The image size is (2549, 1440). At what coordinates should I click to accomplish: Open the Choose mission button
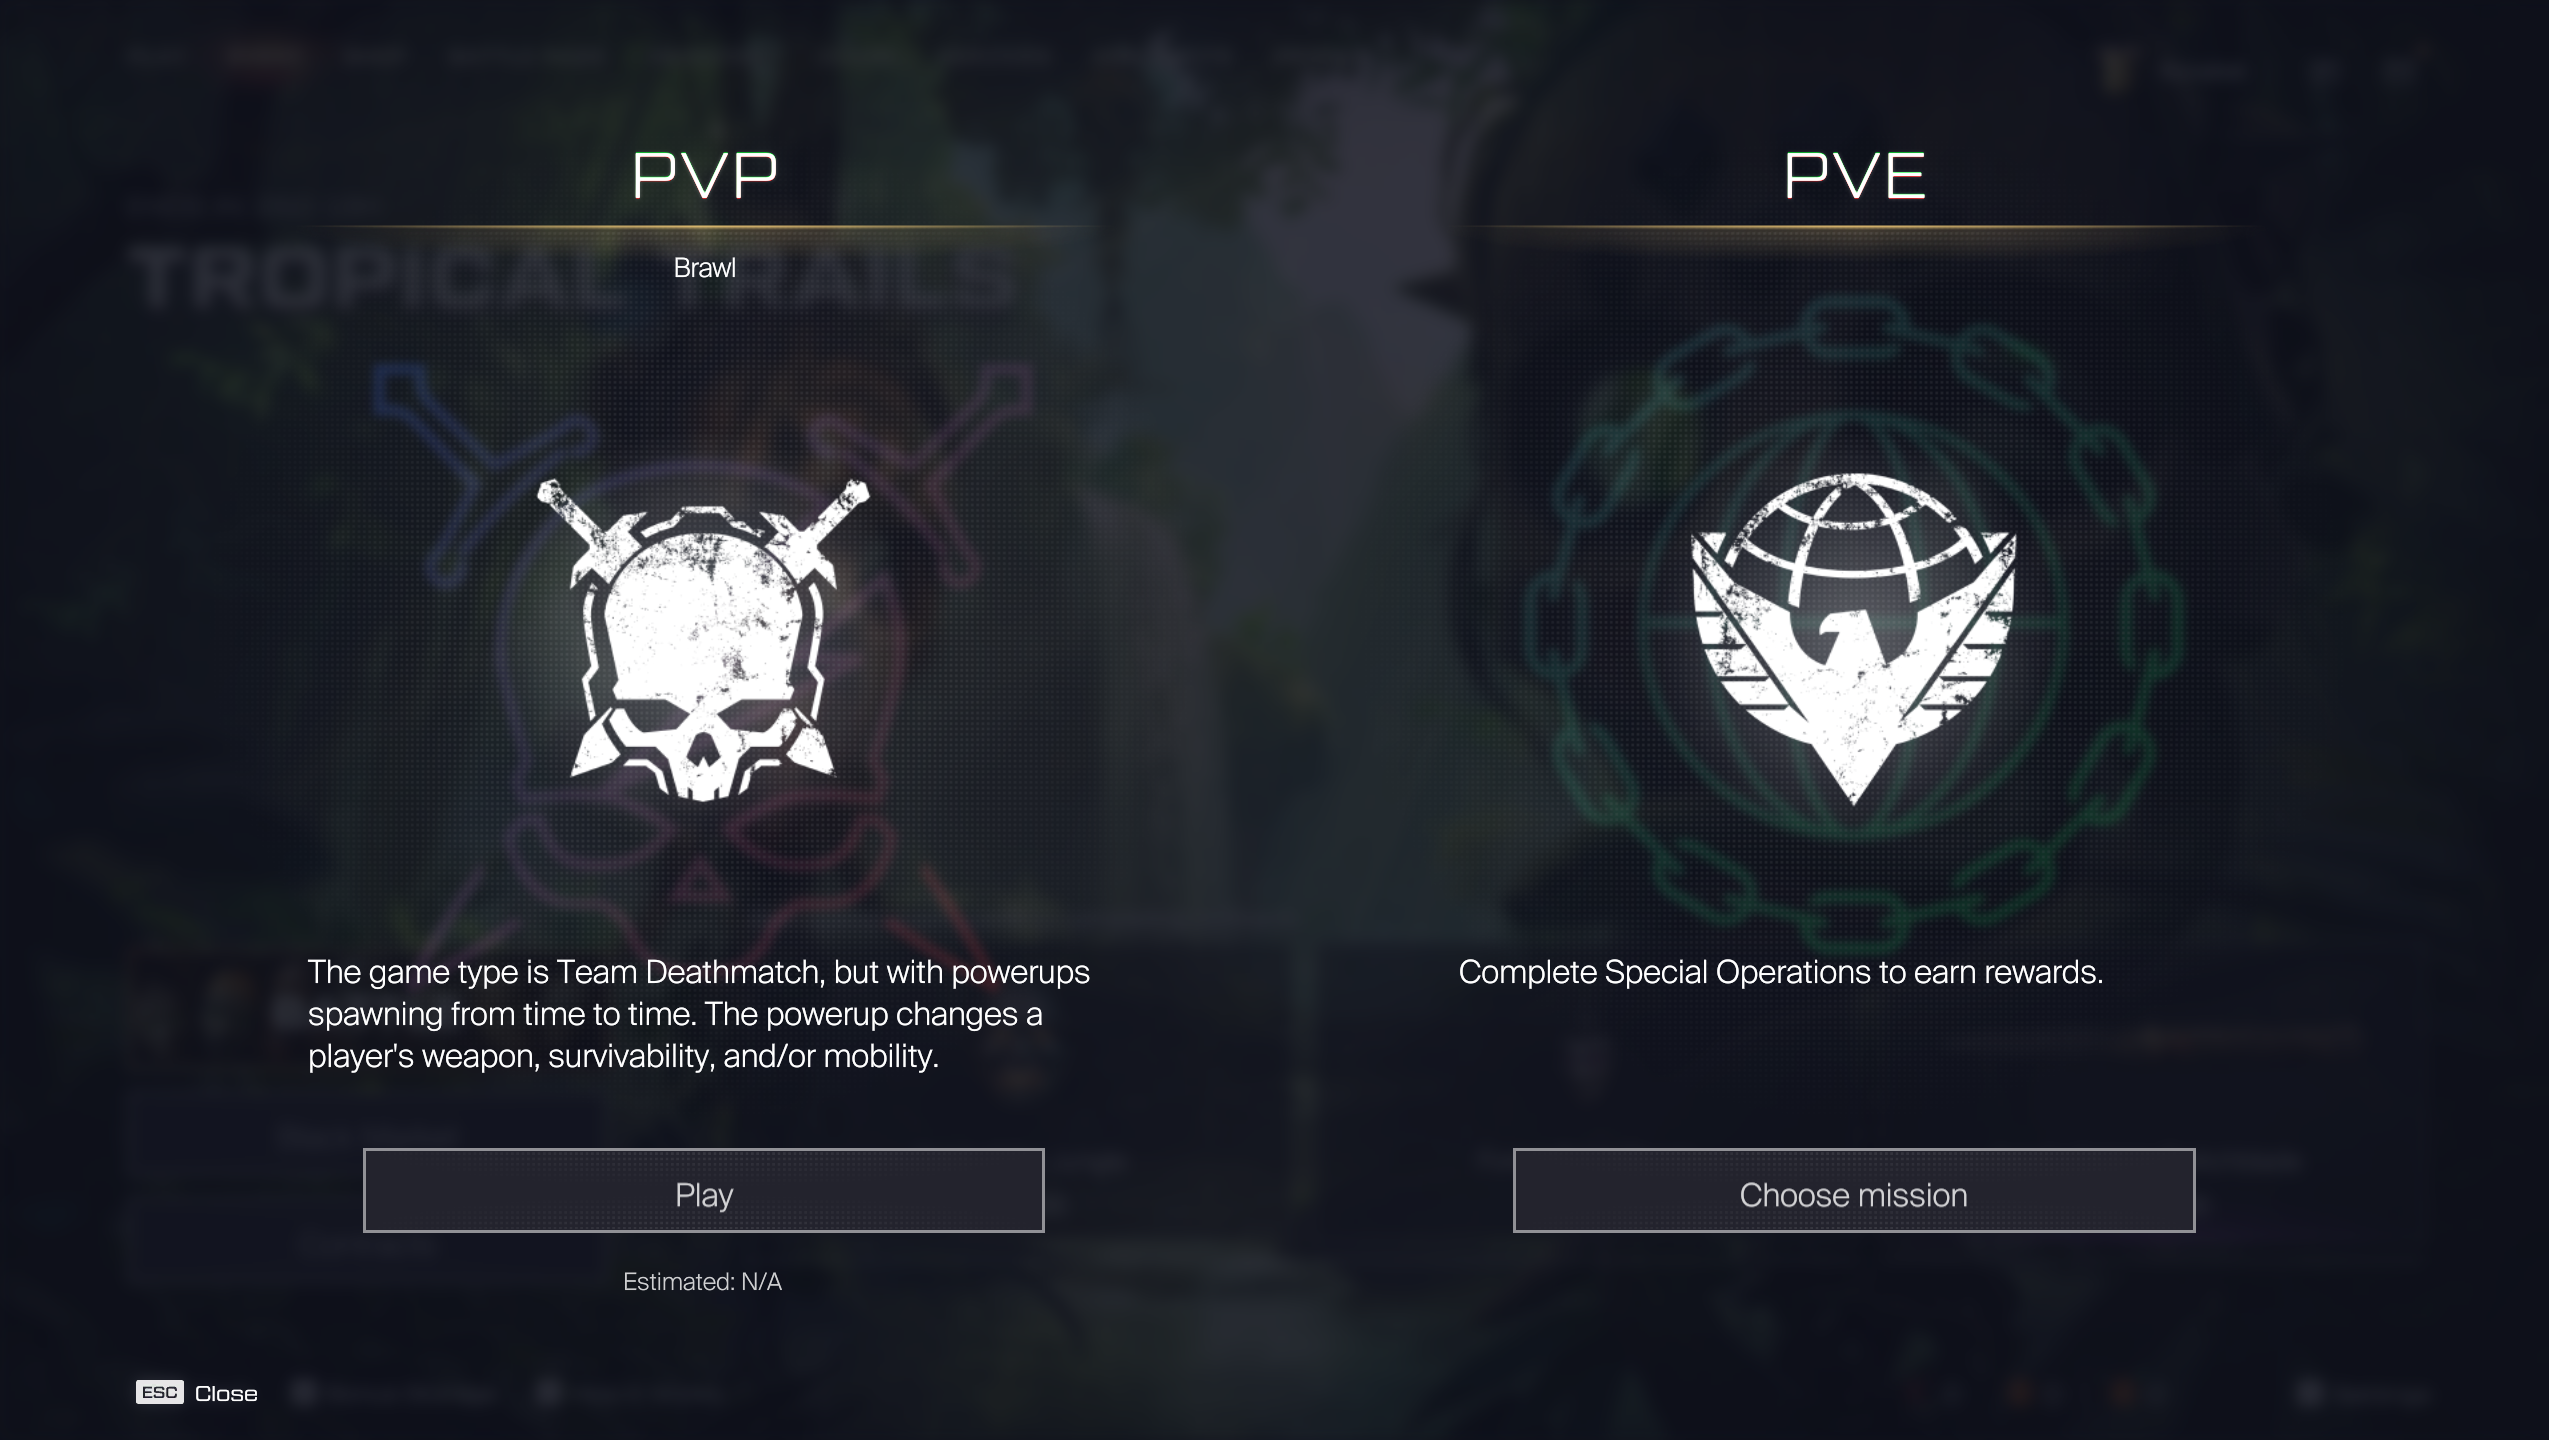(x=1853, y=1190)
